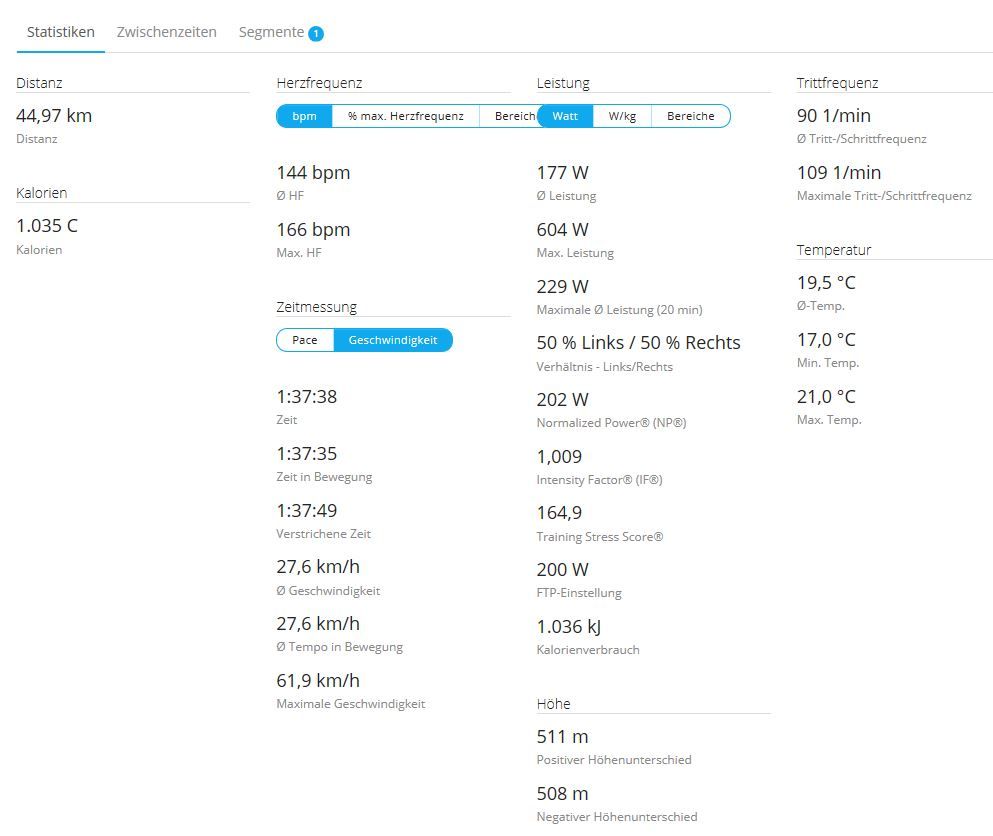This screenshot has width=993, height=836.
Task: Select Geschwindigkeit in Zeitmessung
Action: 392,340
